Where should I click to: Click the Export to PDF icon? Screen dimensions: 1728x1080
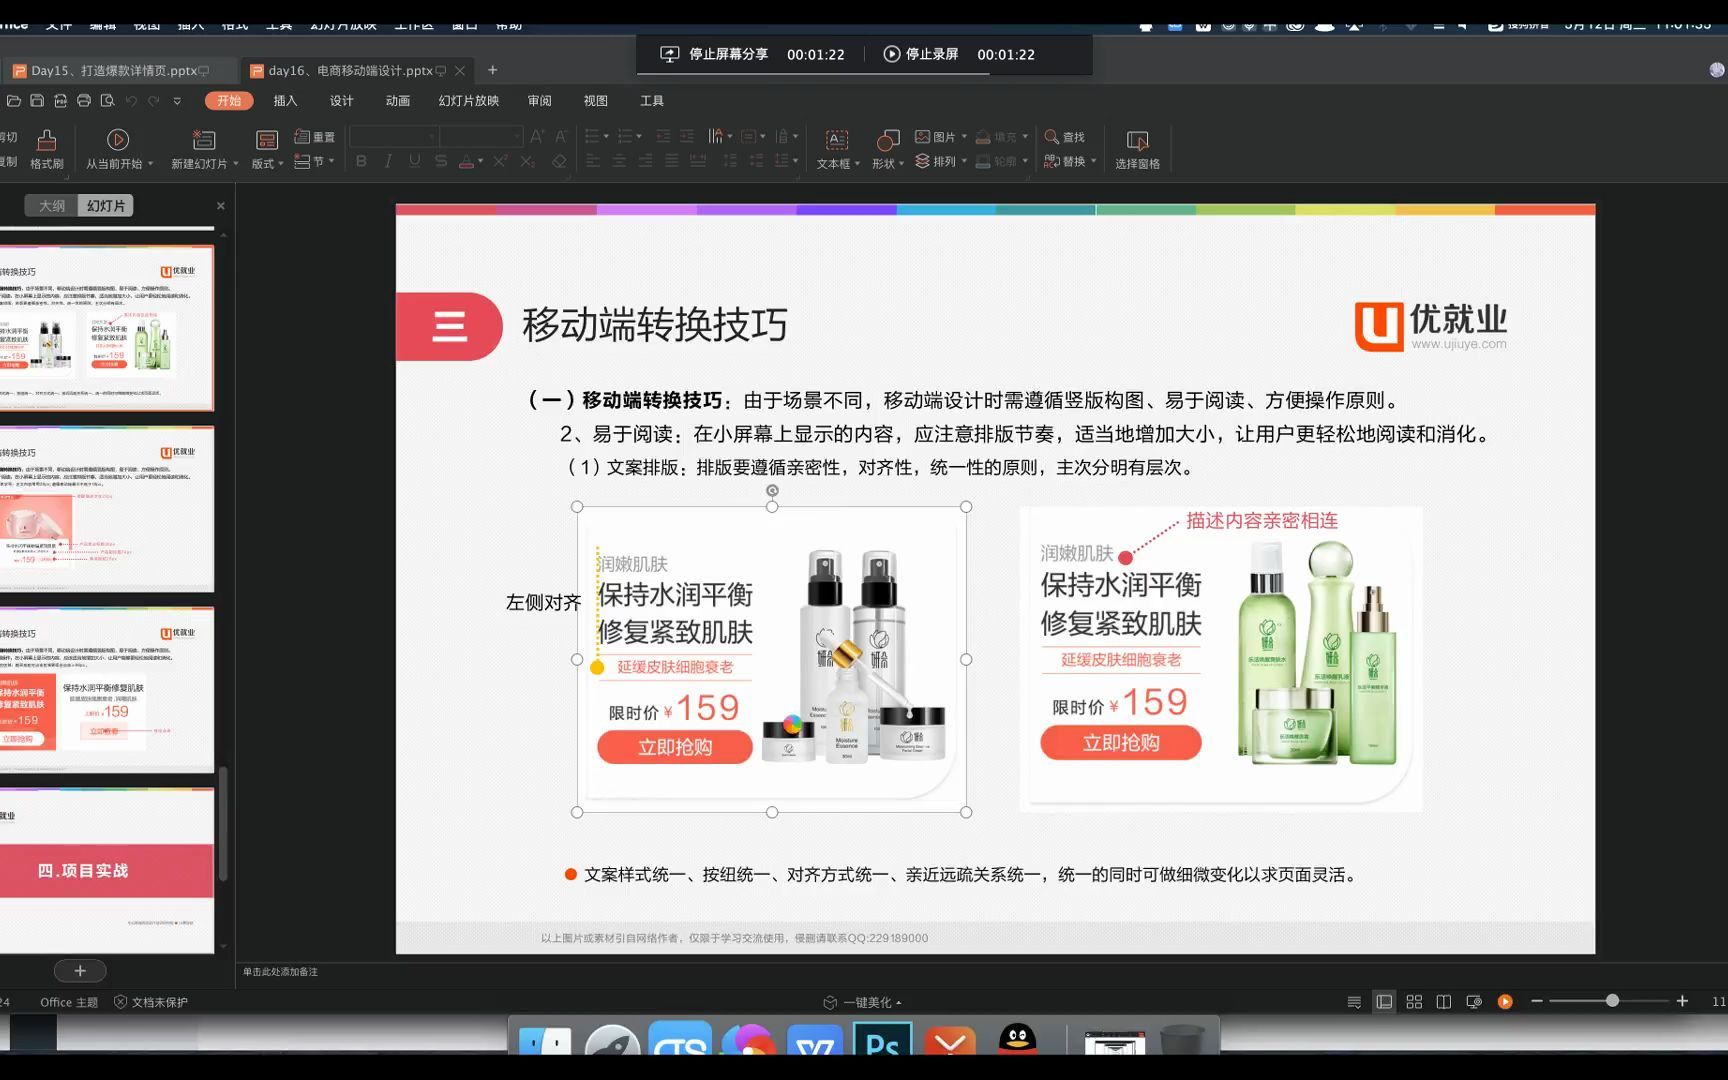pos(60,101)
